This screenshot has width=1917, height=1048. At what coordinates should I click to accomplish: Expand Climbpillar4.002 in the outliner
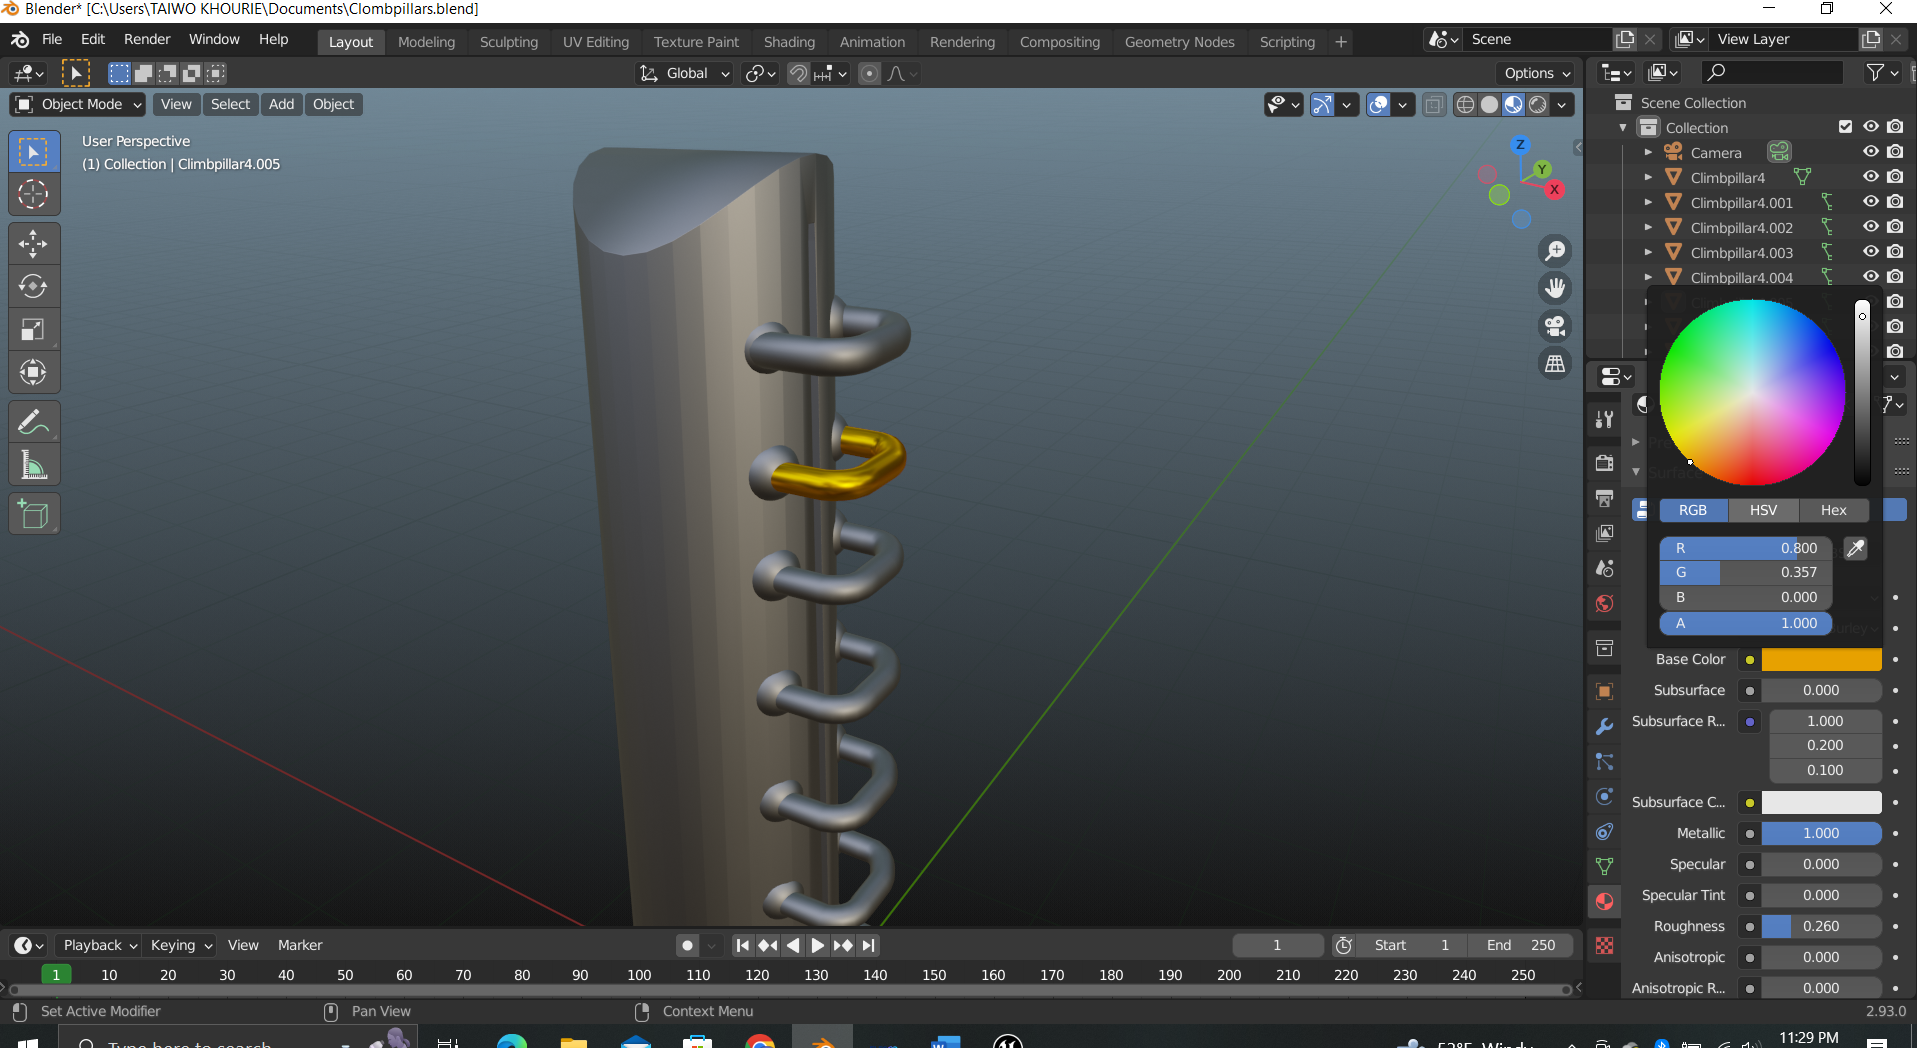1648,227
